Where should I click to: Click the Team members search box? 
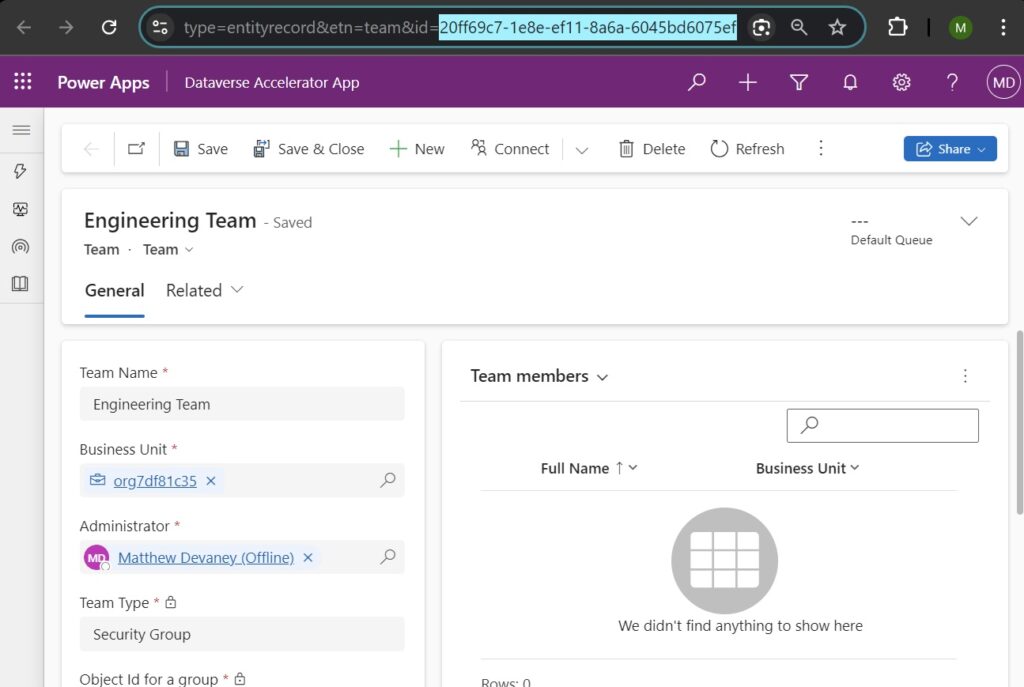[x=882, y=426]
